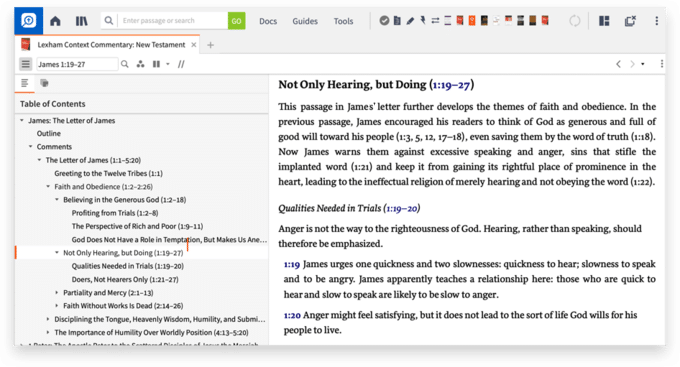
Task: Go to the Home page
Action: [55, 21]
